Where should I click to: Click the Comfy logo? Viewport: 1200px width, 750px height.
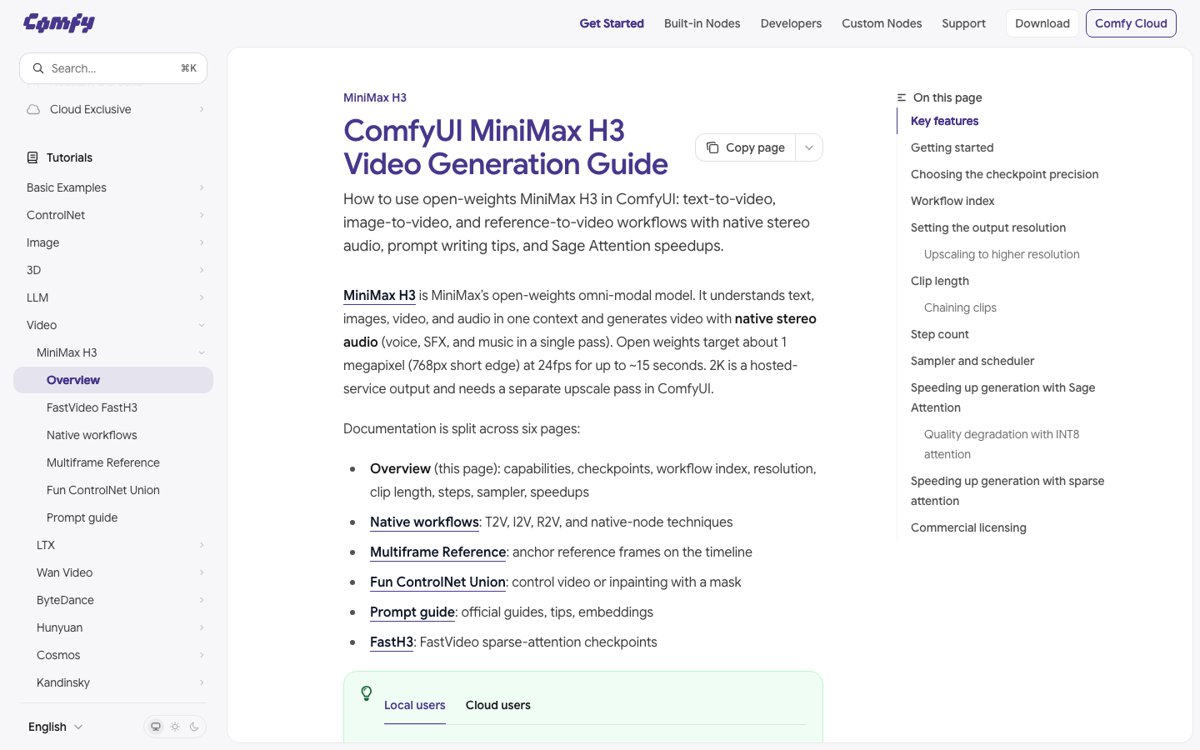[59, 23]
